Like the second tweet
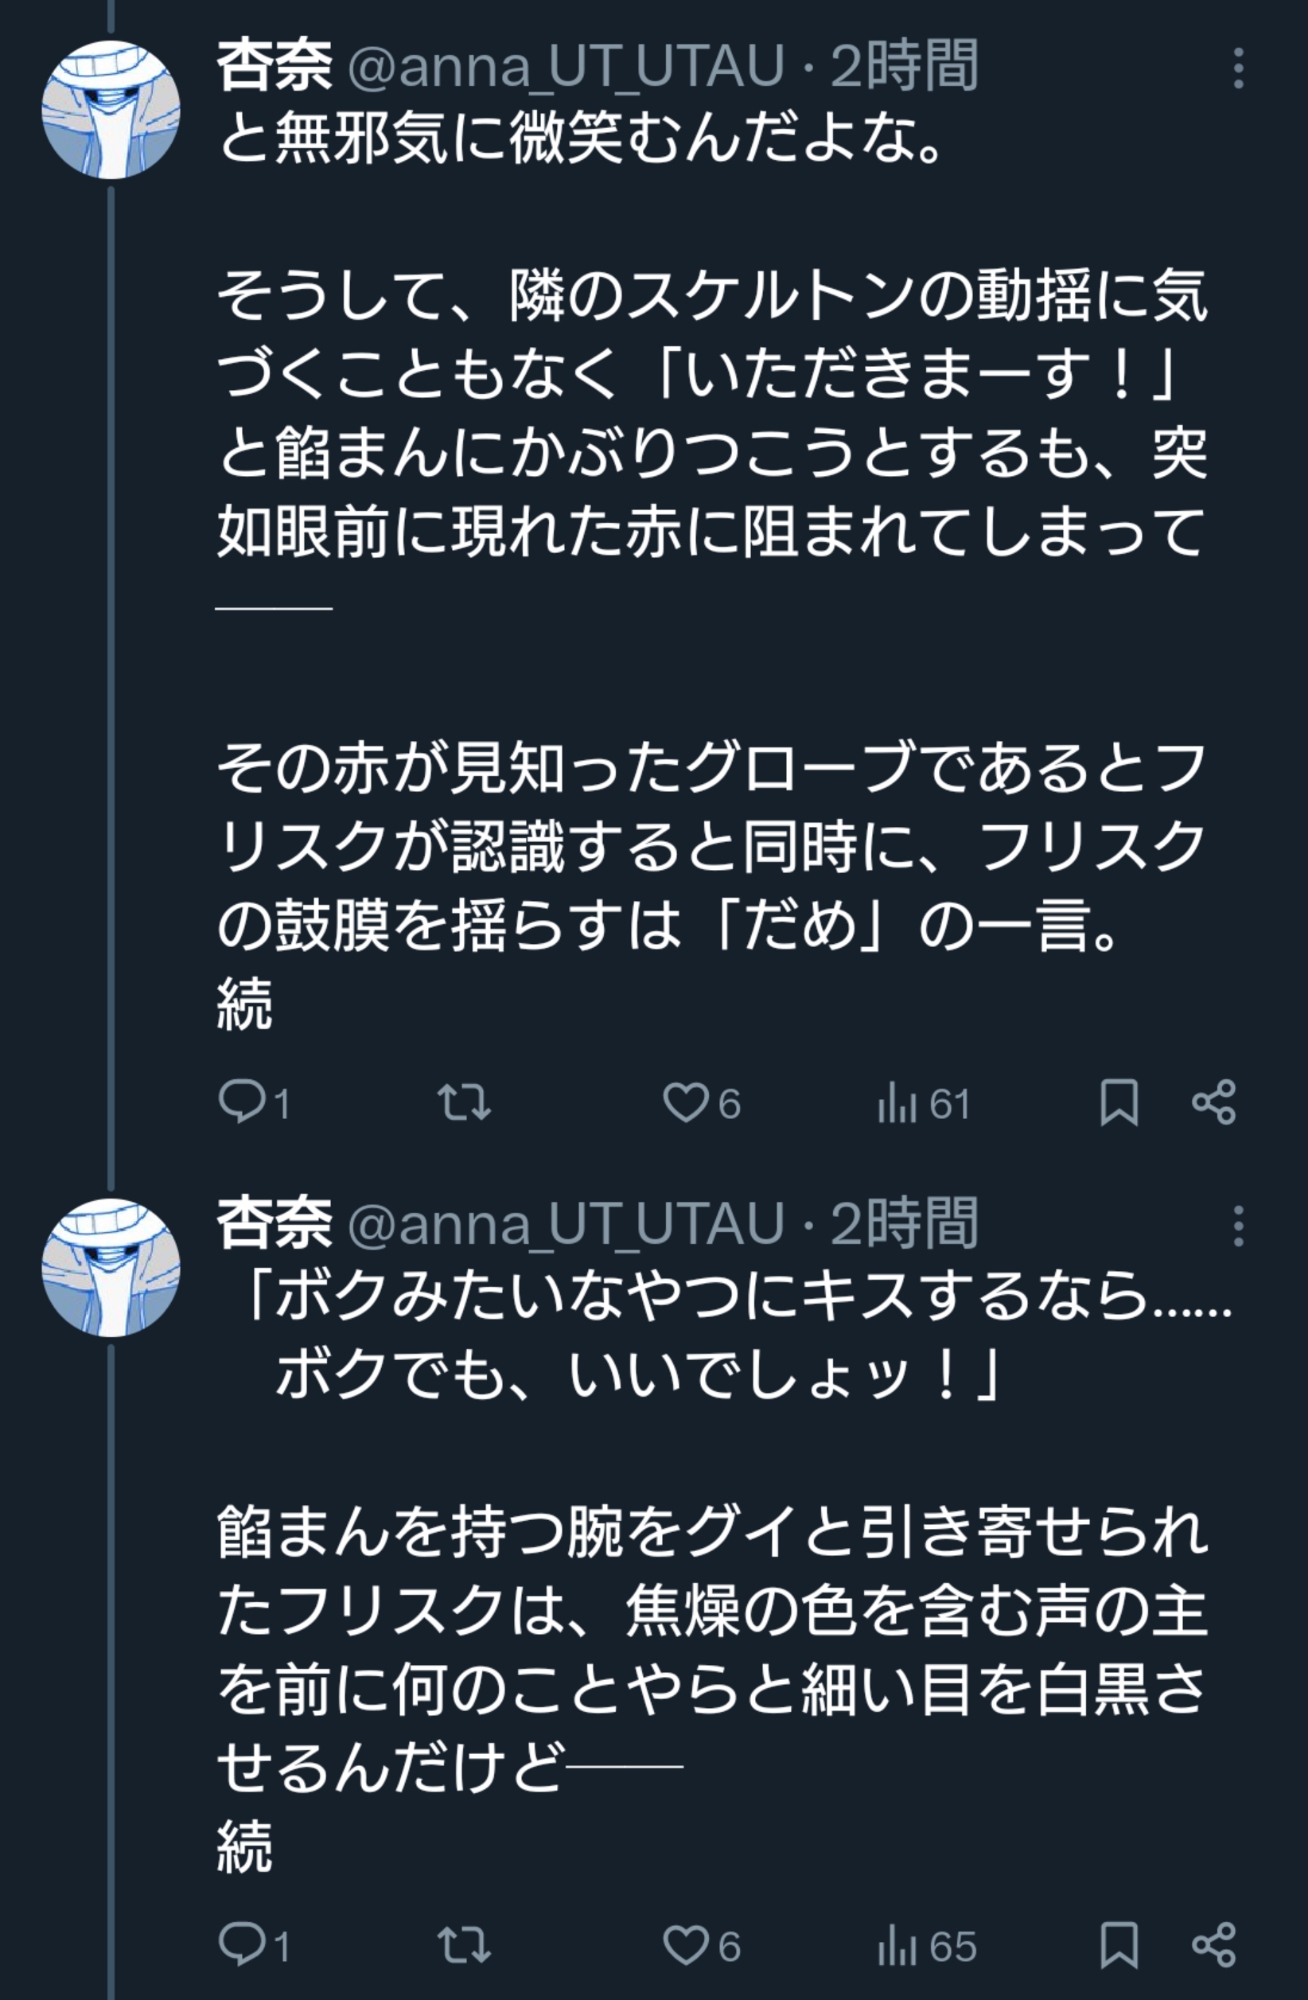Screen dimensions: 1308x2000 click(x=686, y=1945)
